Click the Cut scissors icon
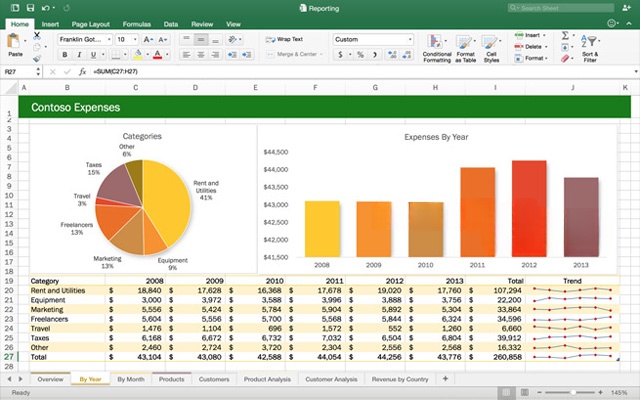Image resolution: width=640 pixels, height=400 pixels. click(37, 36)
